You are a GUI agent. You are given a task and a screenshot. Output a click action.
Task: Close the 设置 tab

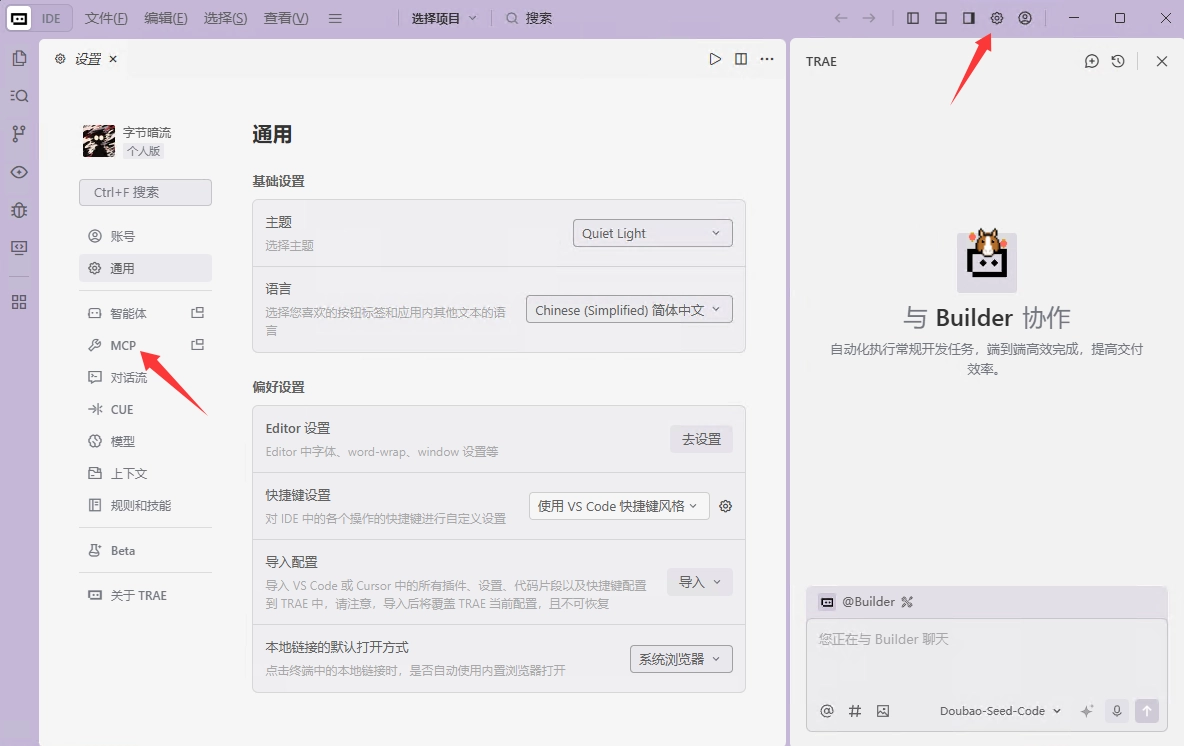[113, 59]
